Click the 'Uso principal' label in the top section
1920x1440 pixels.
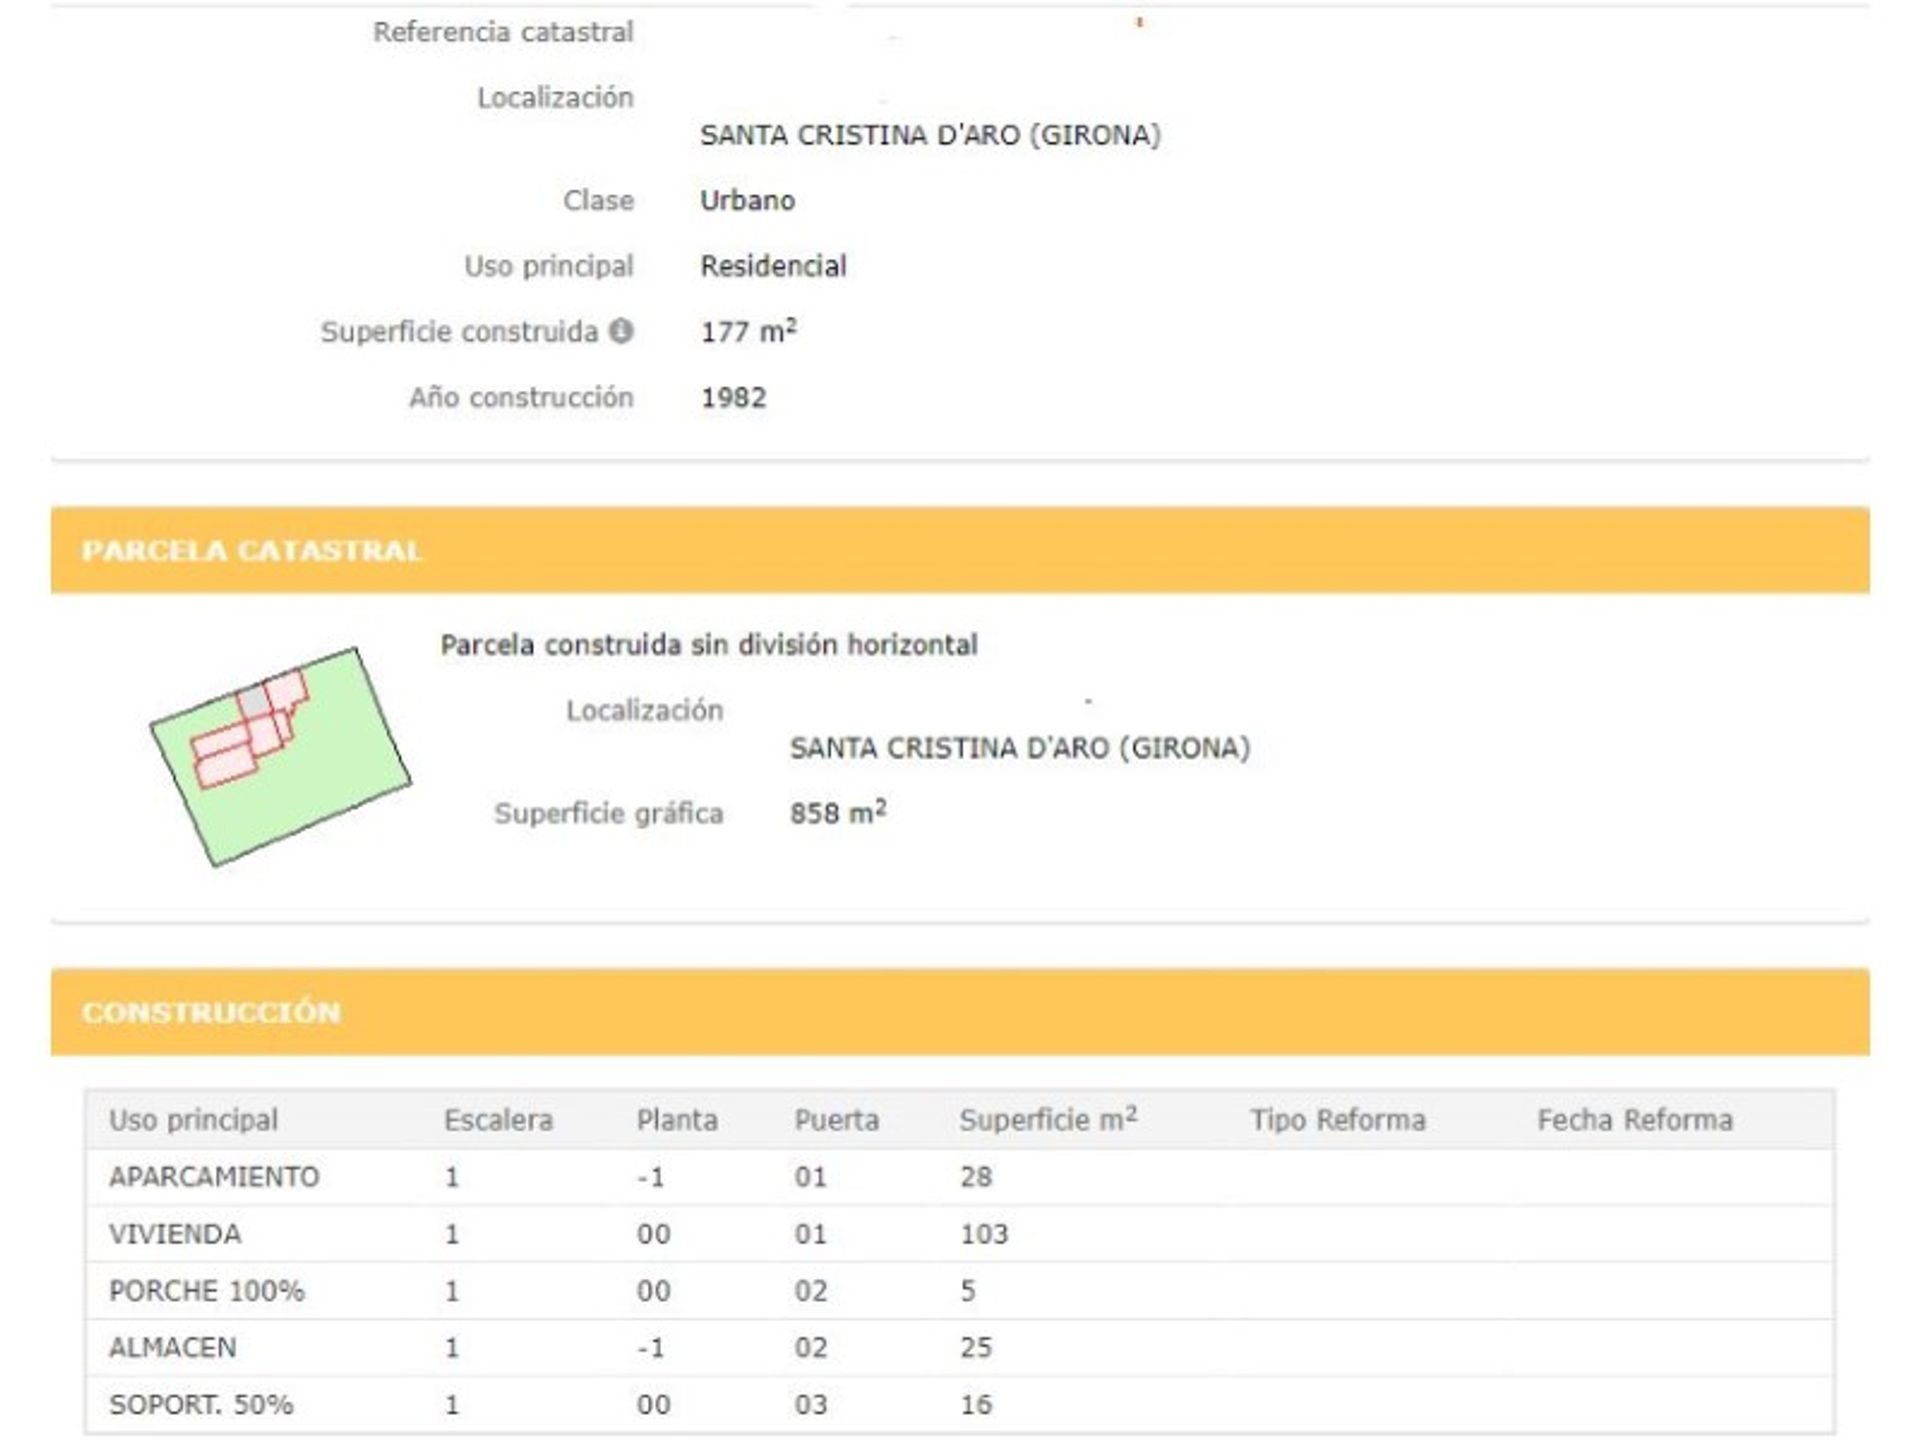(x=549, y=266)
